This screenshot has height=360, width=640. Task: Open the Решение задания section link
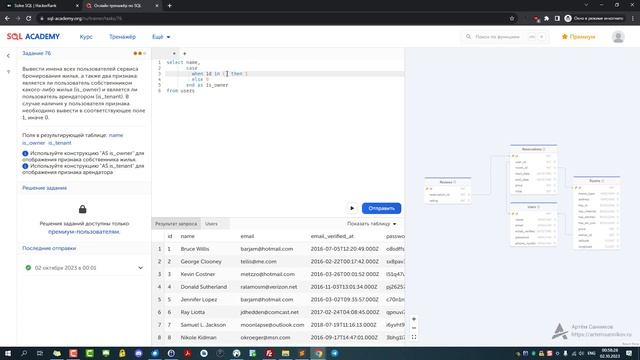point(44,188)
